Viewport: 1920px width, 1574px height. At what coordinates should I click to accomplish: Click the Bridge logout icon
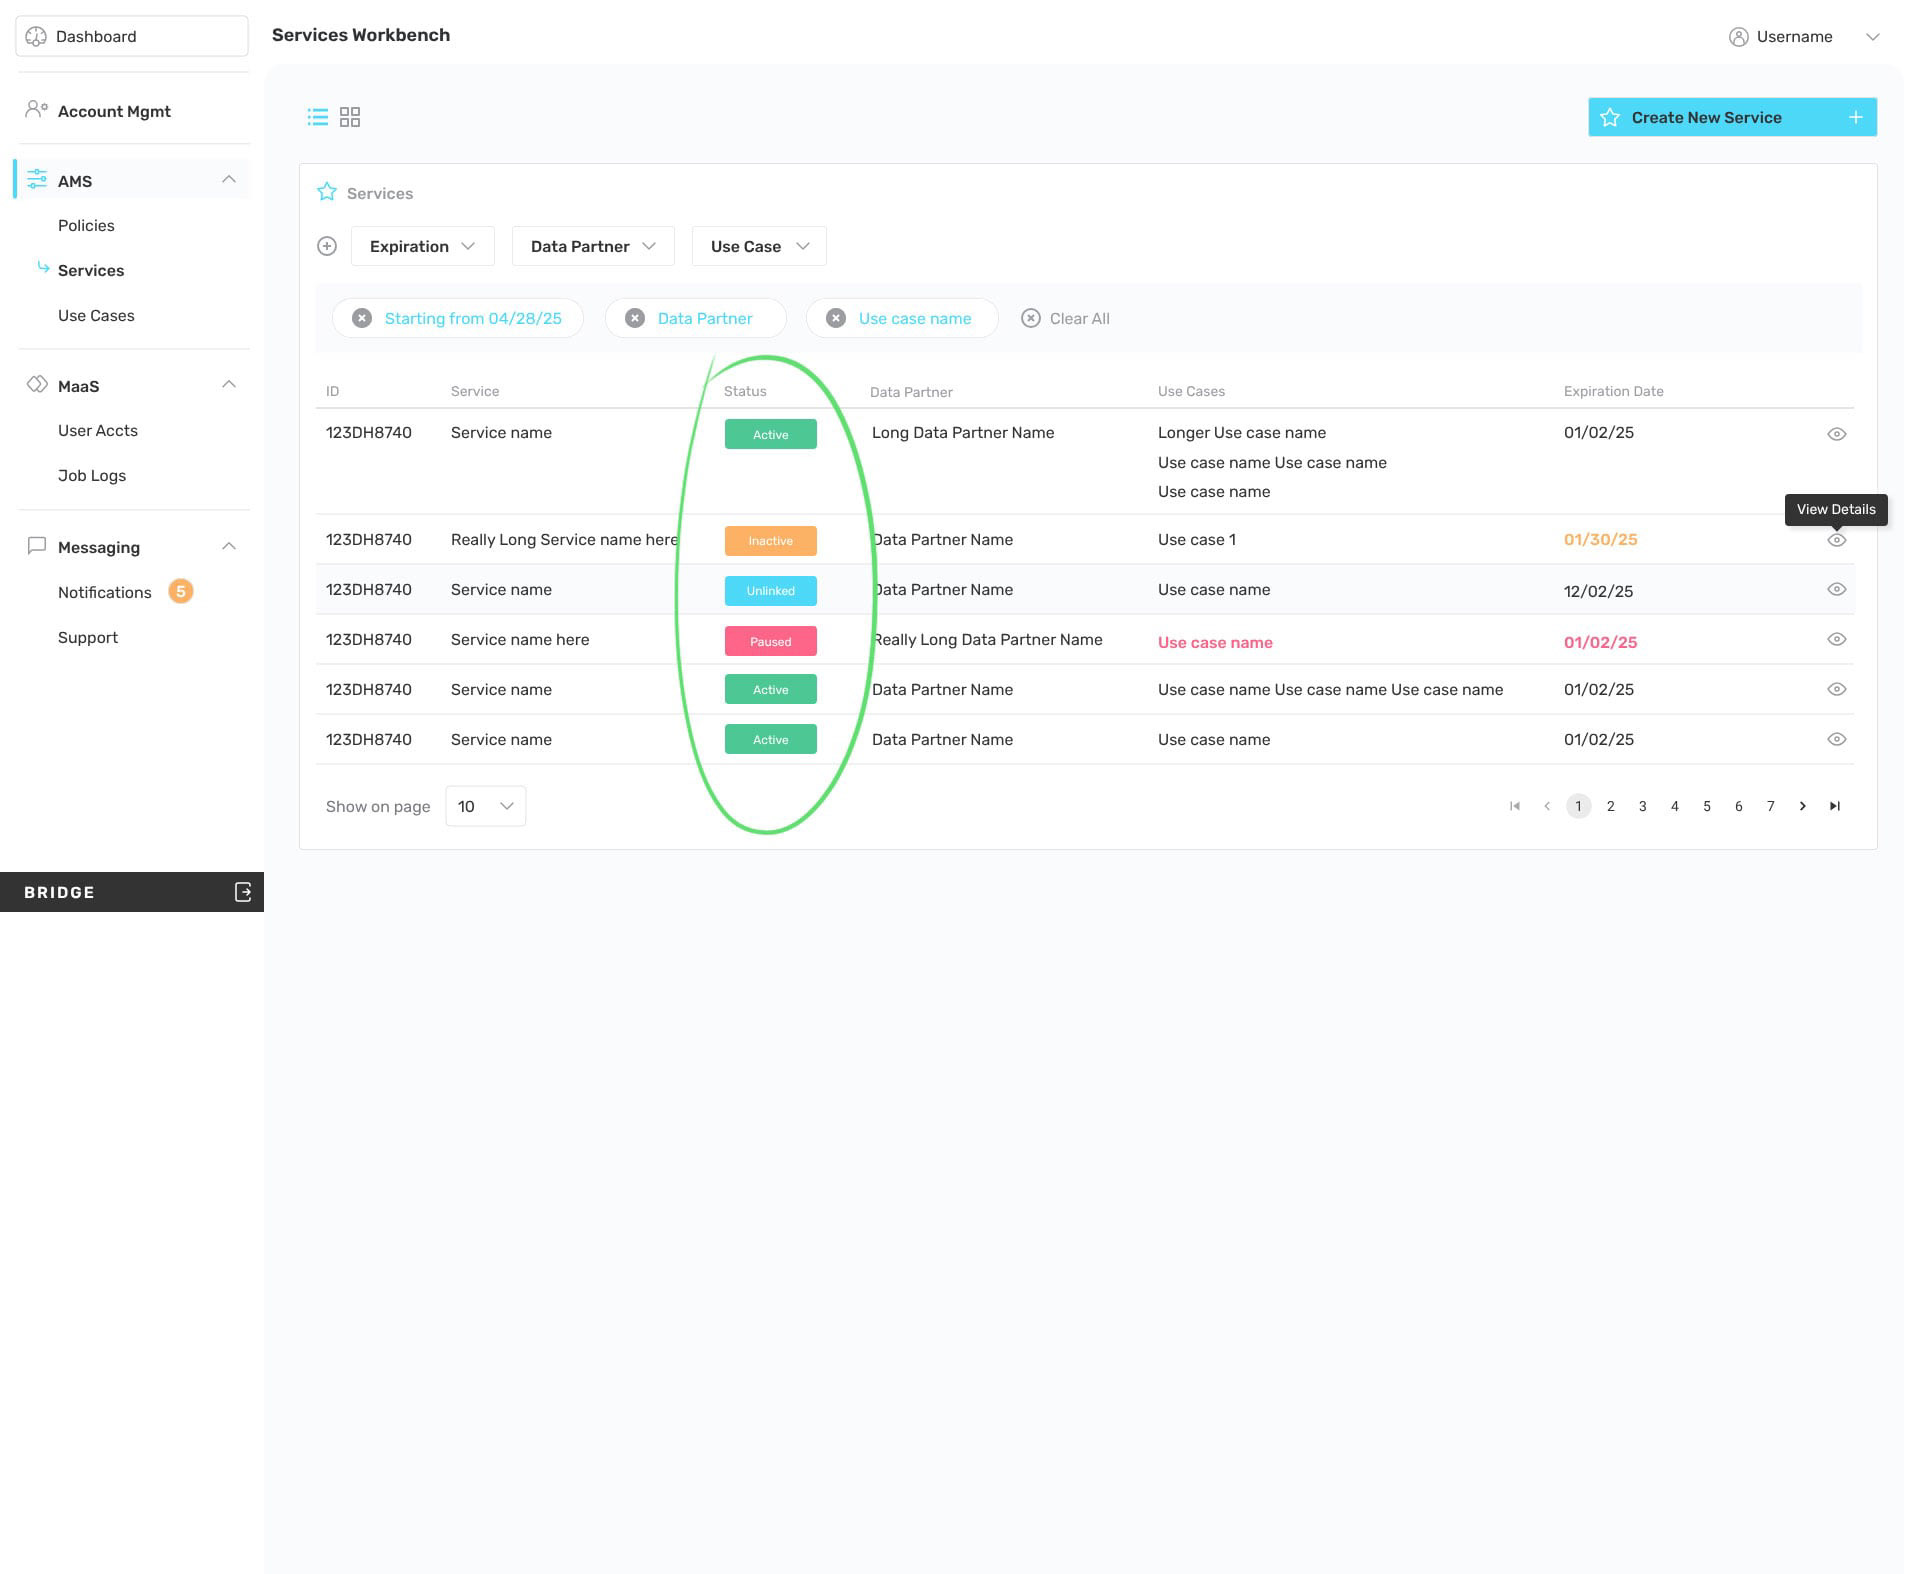click(x=243, y=892)
